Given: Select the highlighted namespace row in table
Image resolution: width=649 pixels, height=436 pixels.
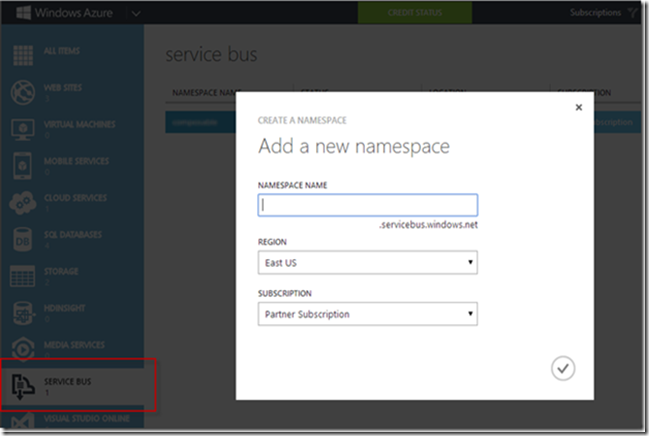Looking at the screenshot, I should coord(200,122).
